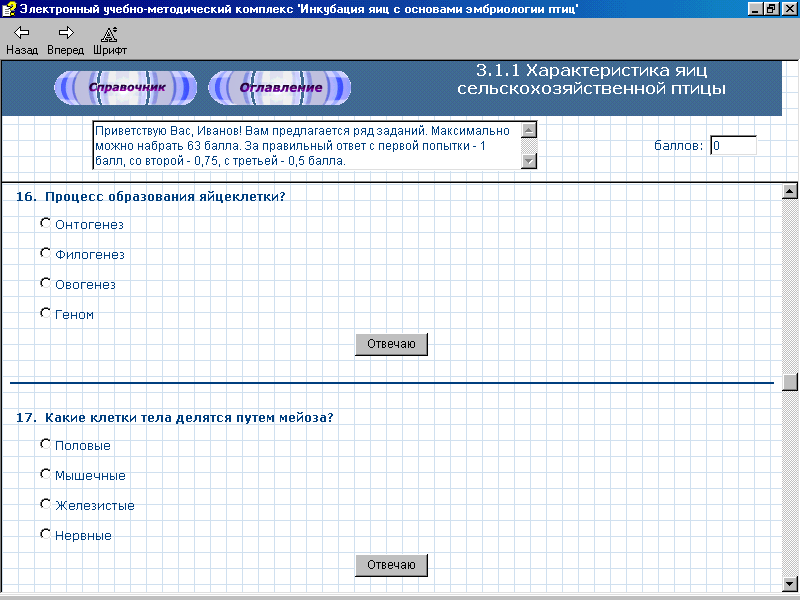Select the Нервные option

45,534
